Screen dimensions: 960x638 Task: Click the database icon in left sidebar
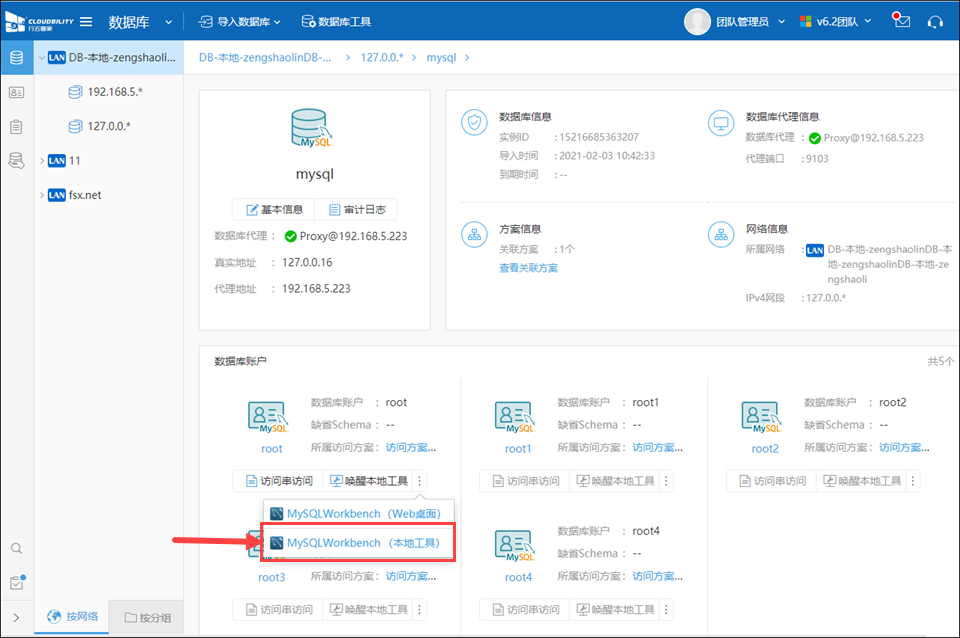coord(16,57)
